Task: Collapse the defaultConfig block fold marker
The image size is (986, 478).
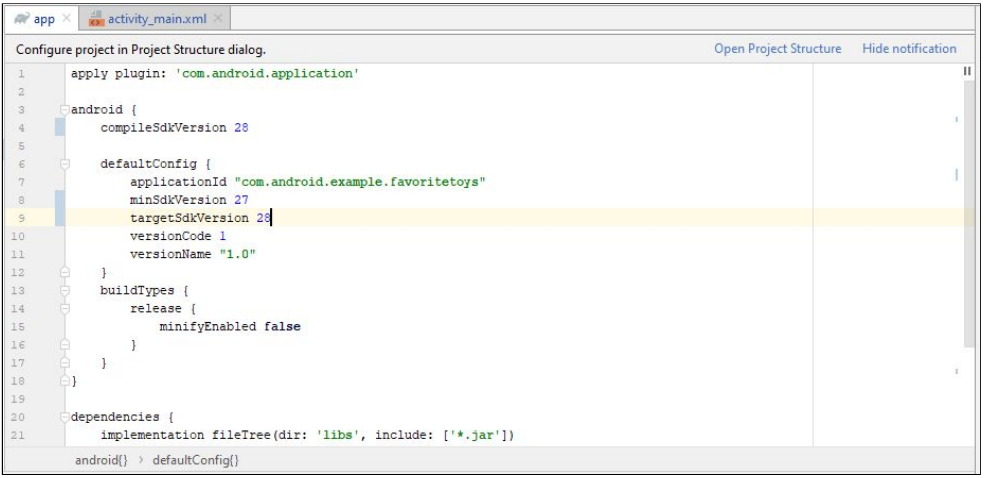Action: 65,164
